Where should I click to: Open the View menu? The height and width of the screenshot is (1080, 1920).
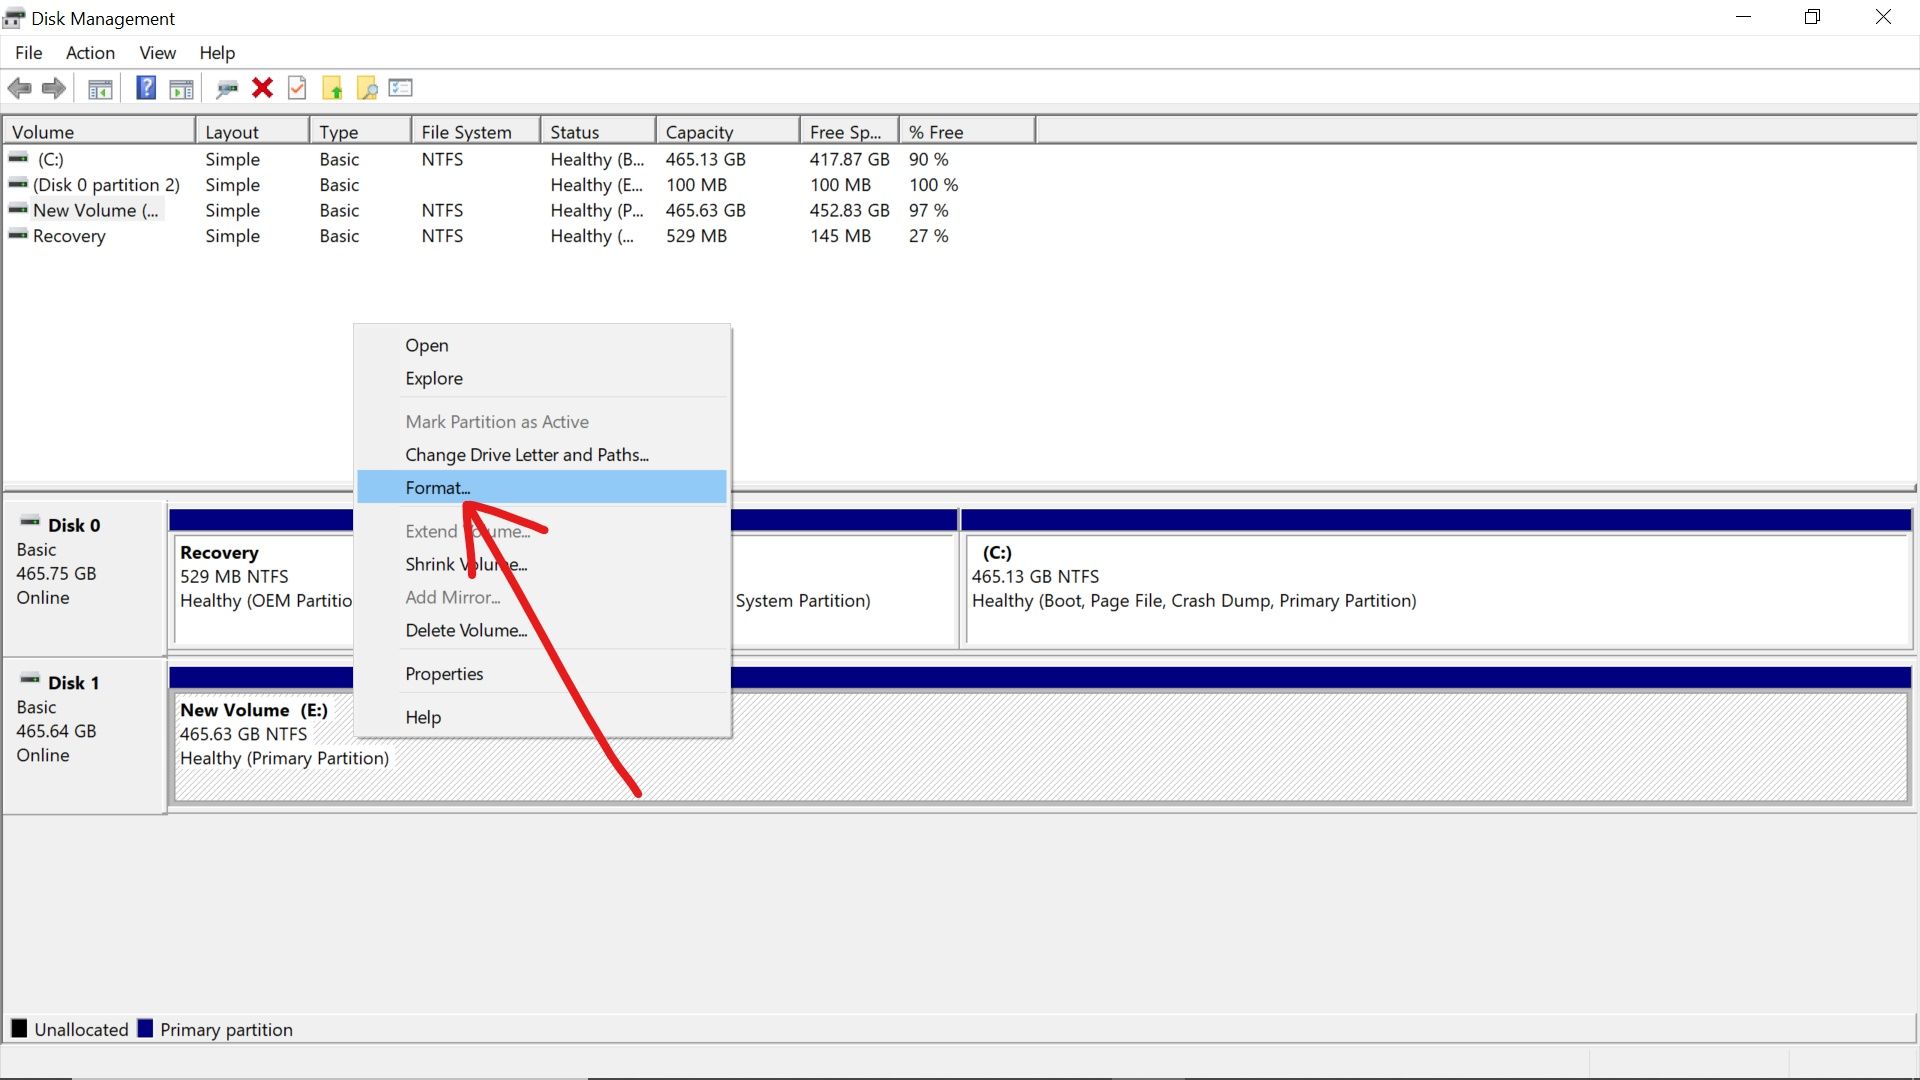click(x=157, y=53)
